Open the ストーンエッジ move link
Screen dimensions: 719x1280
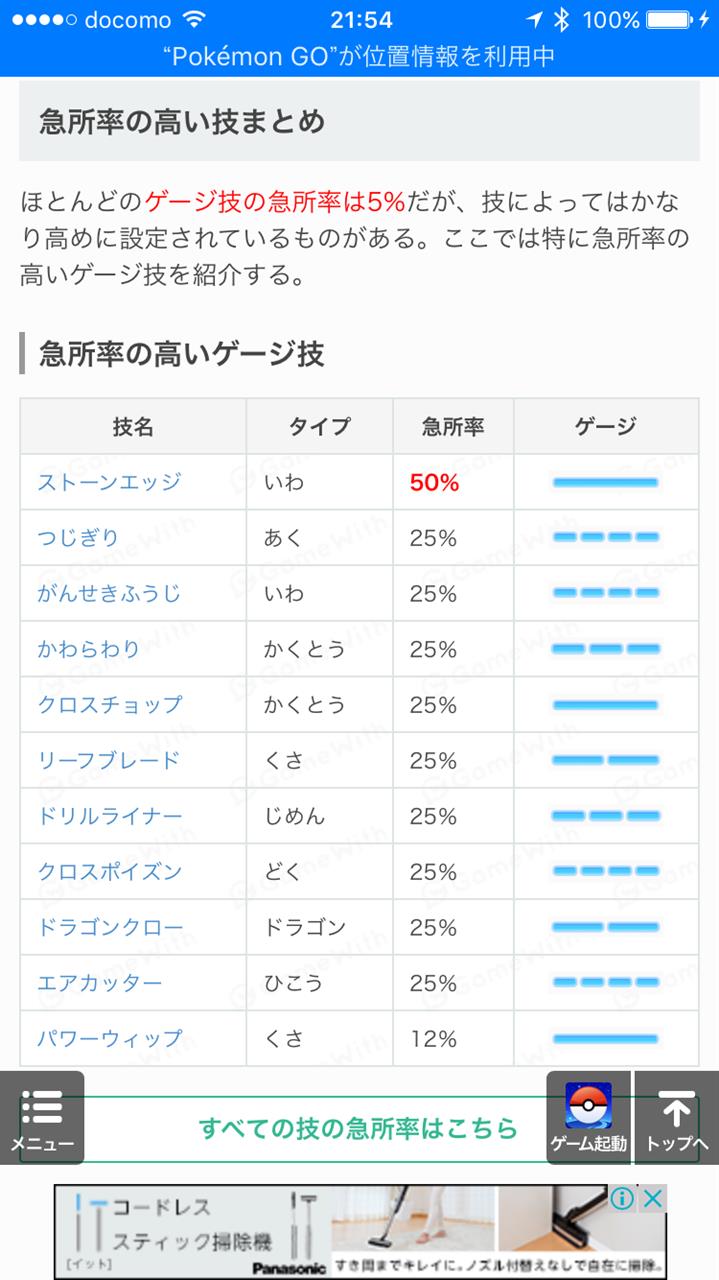pos(109,482)
